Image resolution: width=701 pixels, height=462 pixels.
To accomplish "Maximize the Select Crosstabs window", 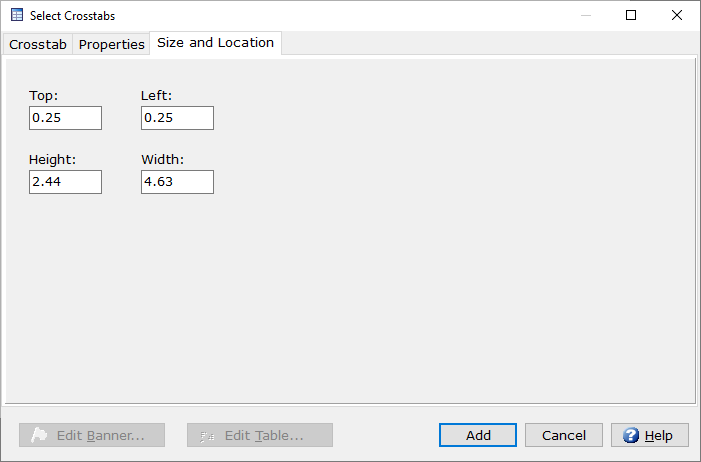I will (631, 15).
